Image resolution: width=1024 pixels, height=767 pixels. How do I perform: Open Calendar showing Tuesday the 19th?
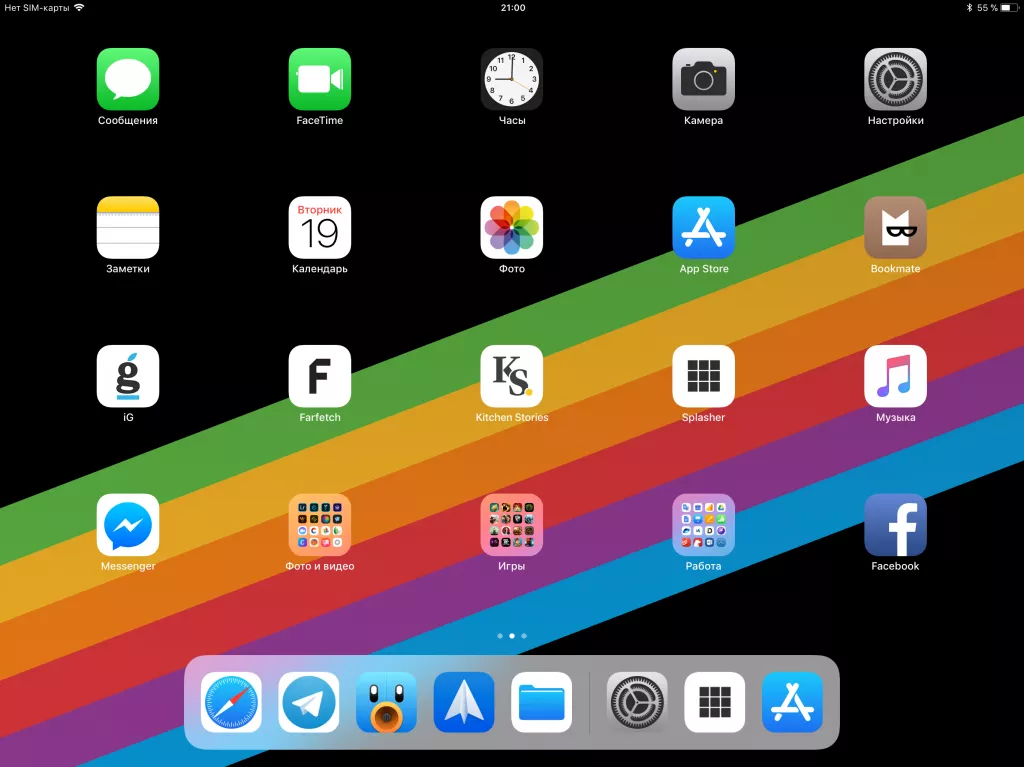coord(319,228)
